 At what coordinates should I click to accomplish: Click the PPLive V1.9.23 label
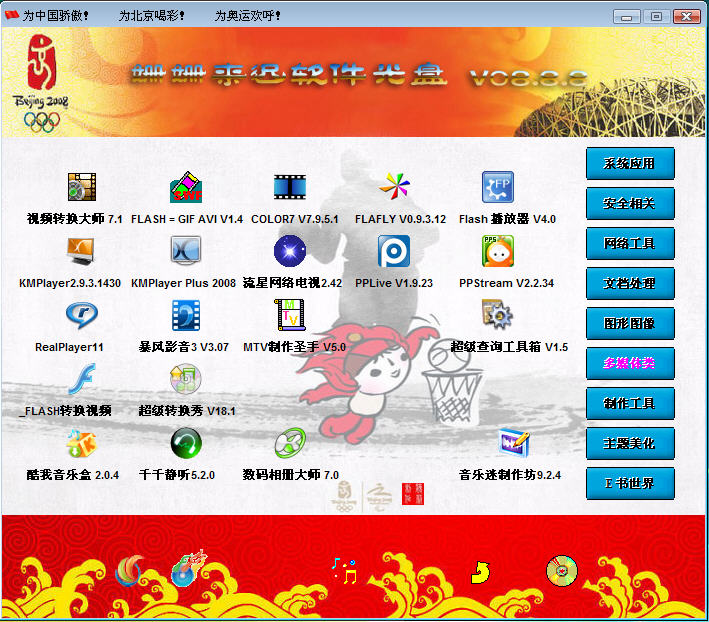click(394, 283)
